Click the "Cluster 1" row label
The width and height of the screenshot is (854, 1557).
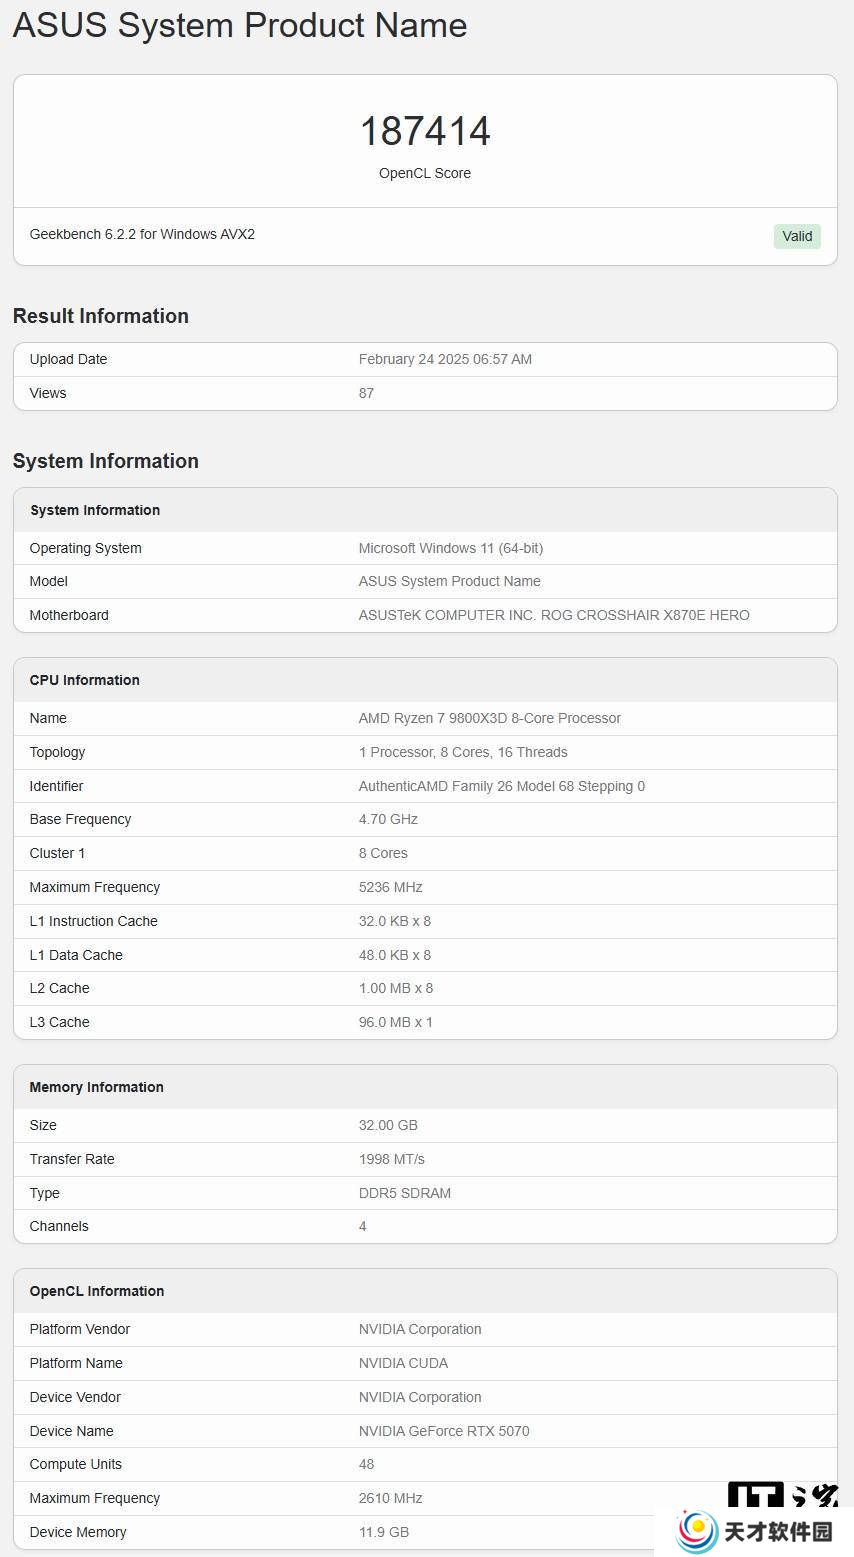coord(58,853)
